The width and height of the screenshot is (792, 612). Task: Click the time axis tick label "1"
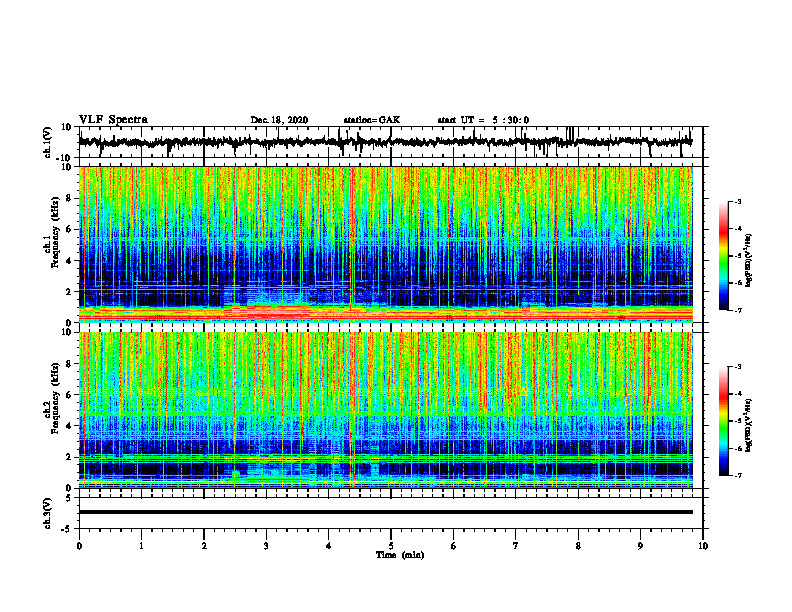[141, 546]
